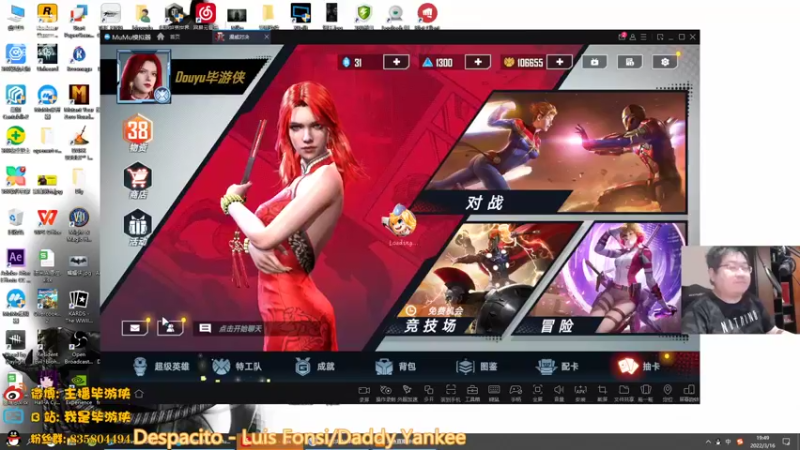This screenshot has width=800, height=450.
Task: Click MuMu 多开 multi-instance icon
Action: tap(429, 392)
